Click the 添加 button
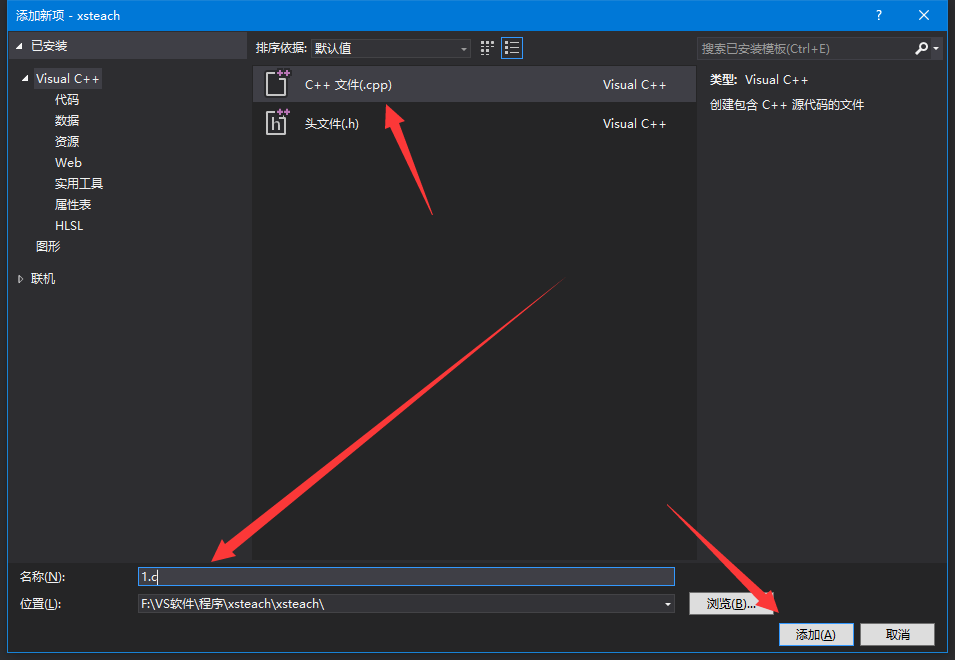The image size is (955, 660). [x=815, y=635]
